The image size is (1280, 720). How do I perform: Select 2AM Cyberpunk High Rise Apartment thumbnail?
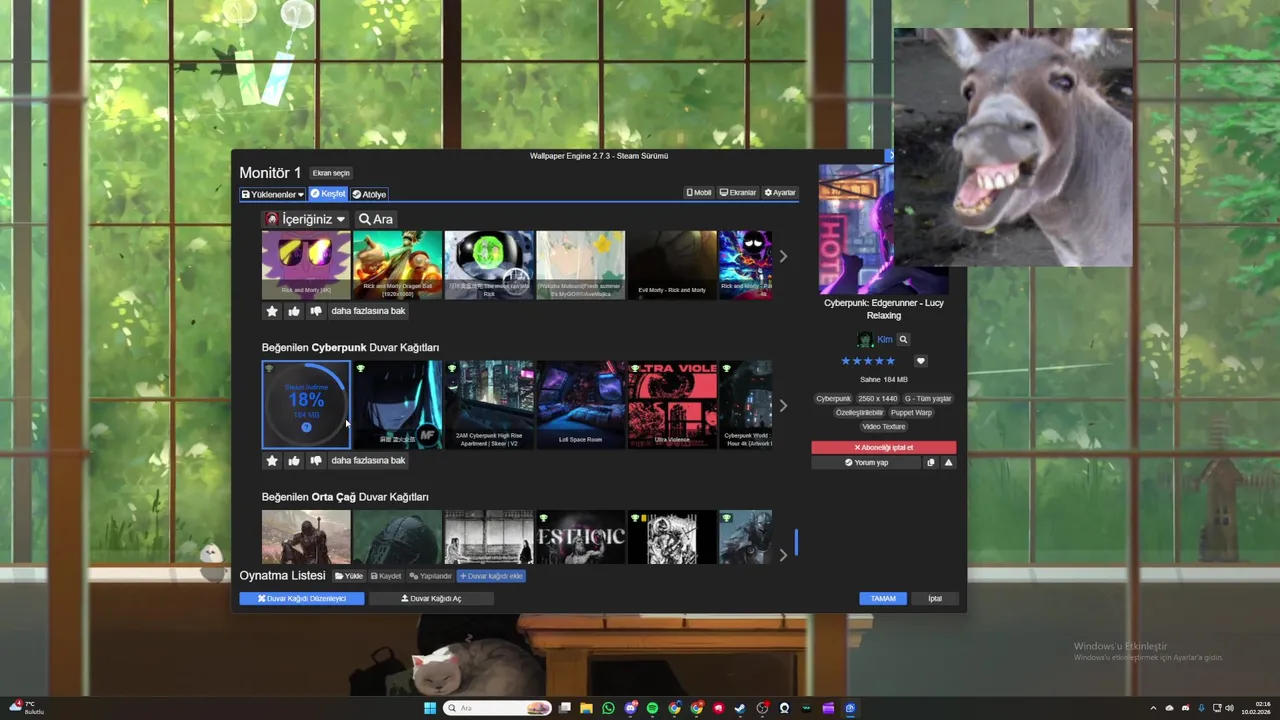pos(489,405)
